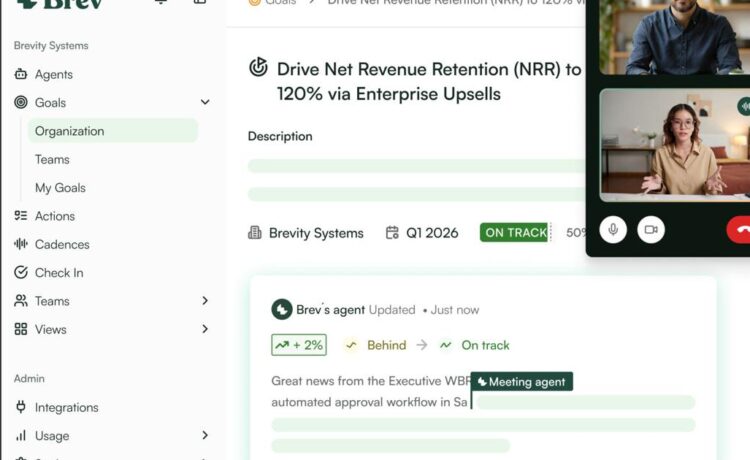Image resolution: width=750 pixels, height=460 pixels.
Task: Click the Brevity Systems organization link
Action: 315,233
